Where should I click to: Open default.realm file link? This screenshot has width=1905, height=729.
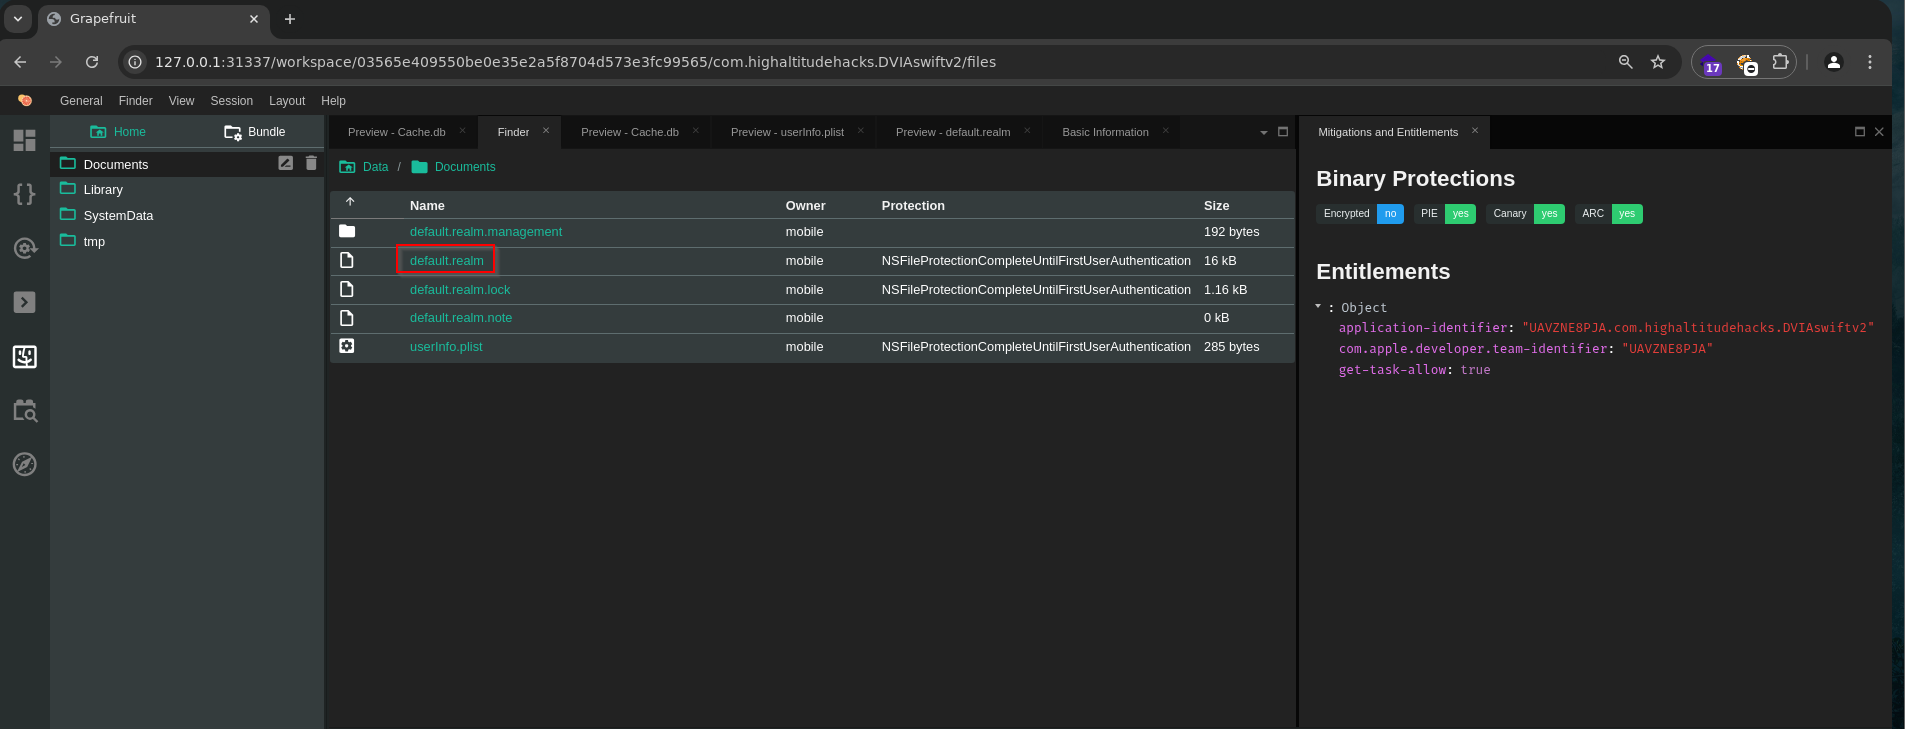447,261
